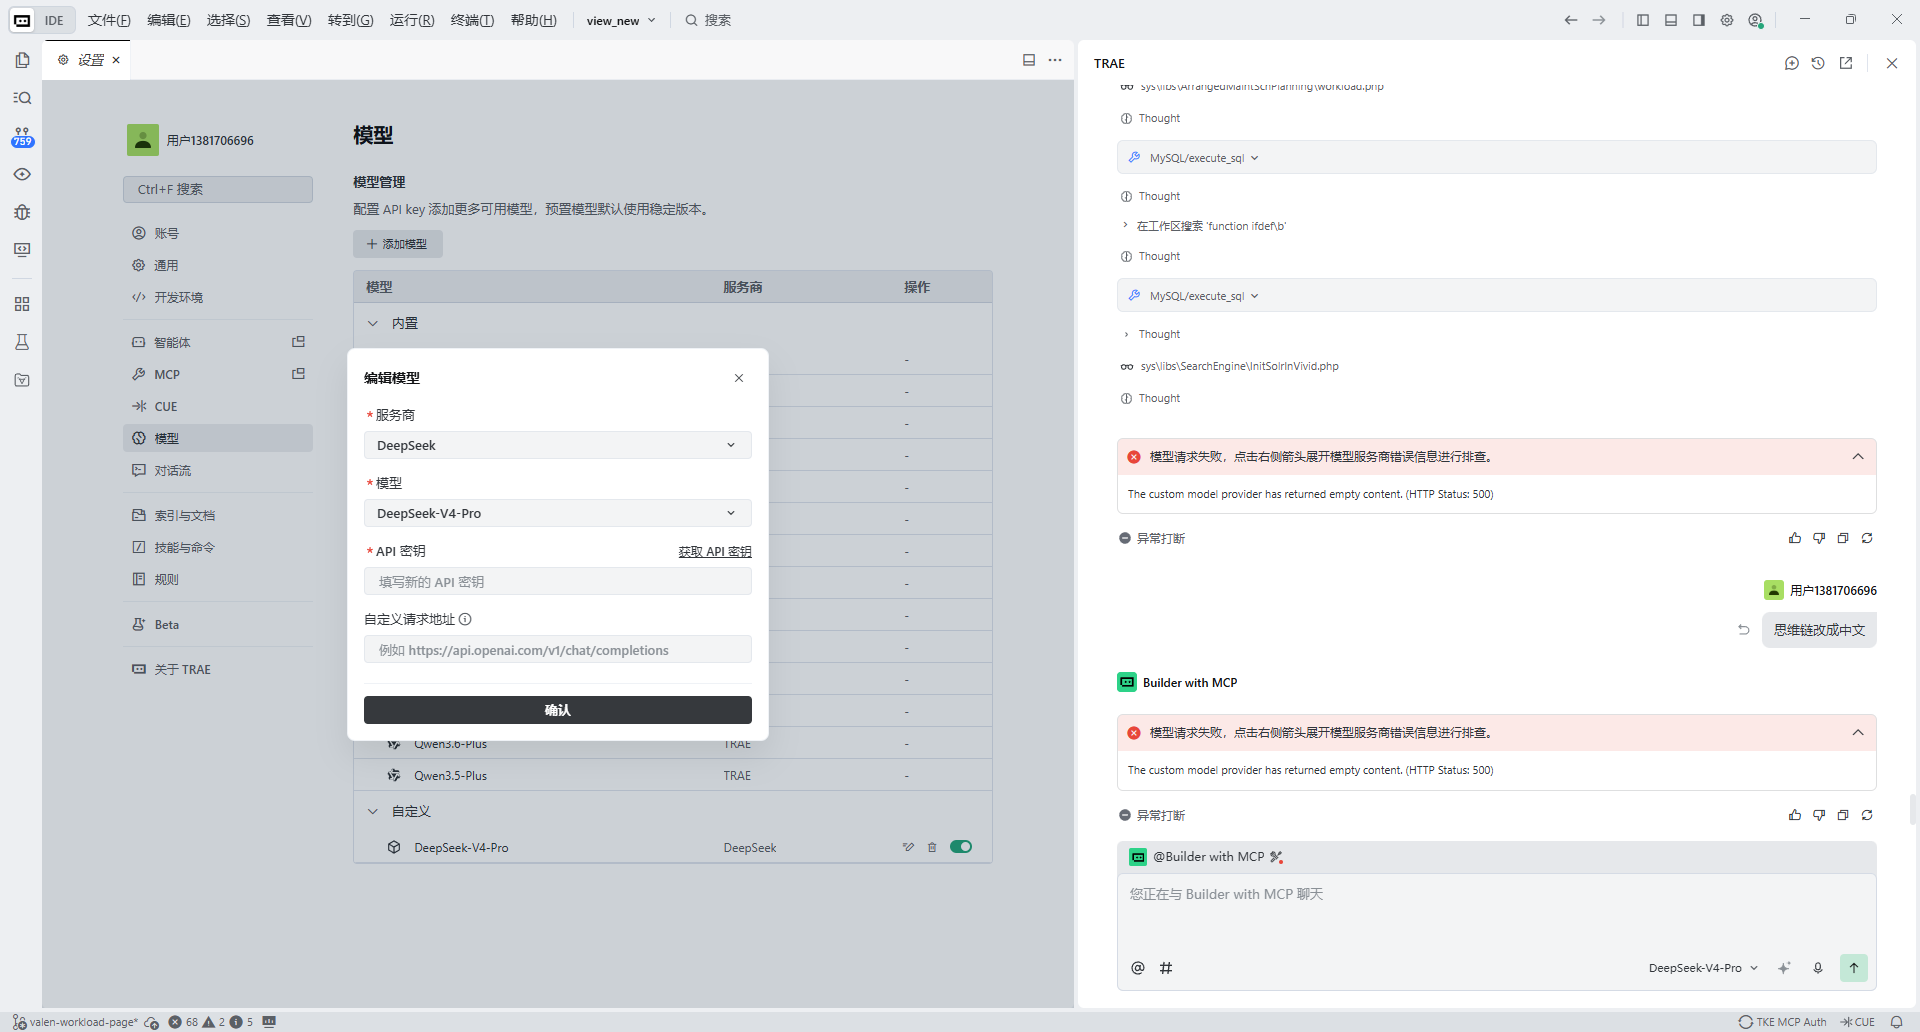This screenshot has height=1032, width=1920.
Task: Open sys\libs\SearchEngine\InitSolrInVivid.php file link in chat
Action: click(1239, 366)
